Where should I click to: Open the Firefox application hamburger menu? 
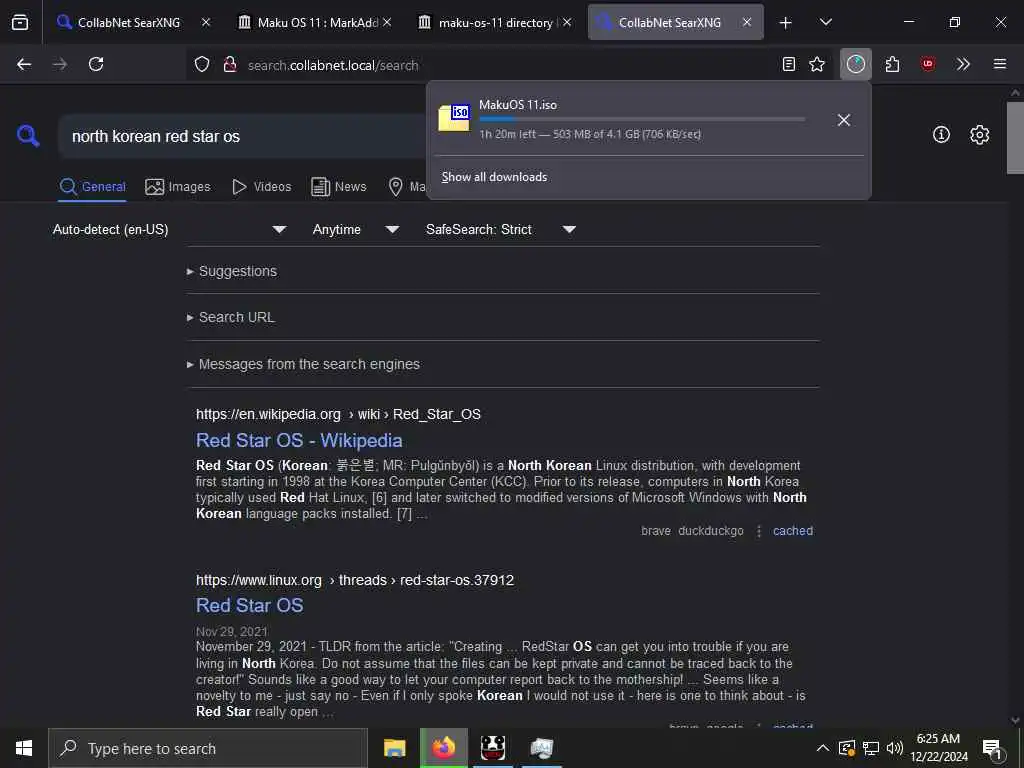click(x=1000, y=64)
